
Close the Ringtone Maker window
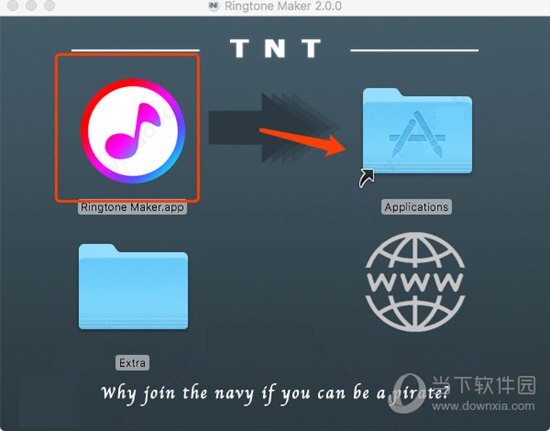point(13,5)
